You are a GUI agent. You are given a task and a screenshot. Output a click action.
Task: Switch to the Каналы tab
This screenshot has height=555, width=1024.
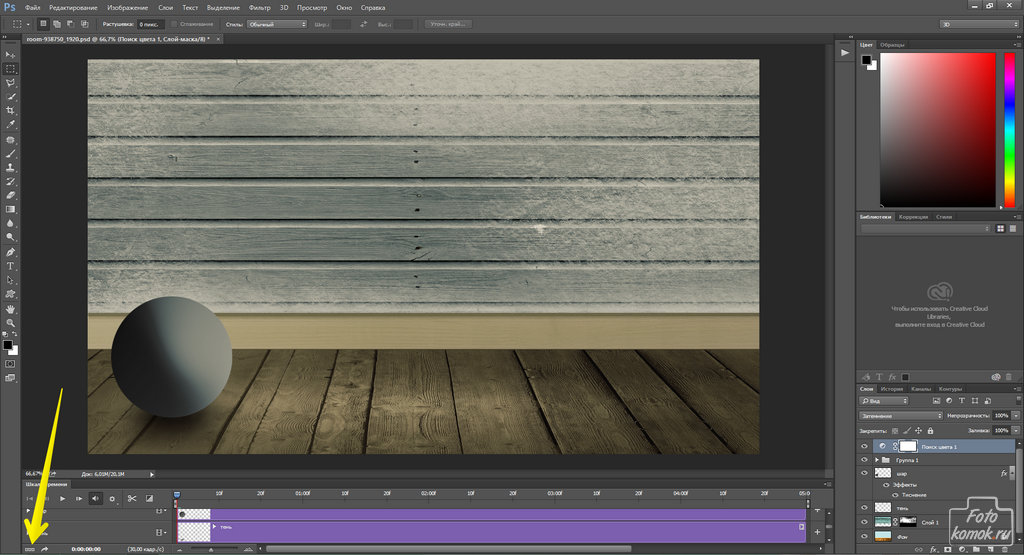[922, 388]
